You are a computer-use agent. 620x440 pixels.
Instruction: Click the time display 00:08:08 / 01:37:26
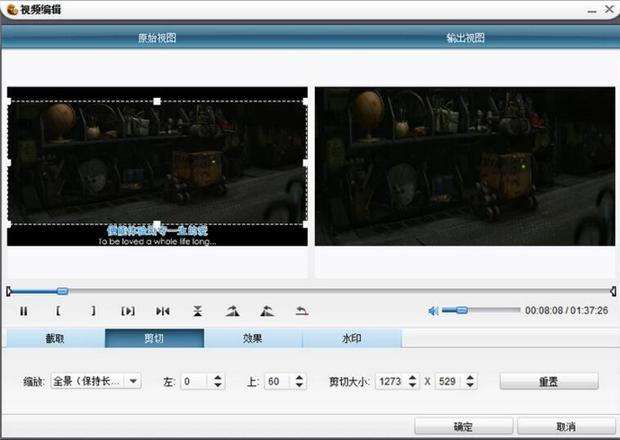coord(566,311)
